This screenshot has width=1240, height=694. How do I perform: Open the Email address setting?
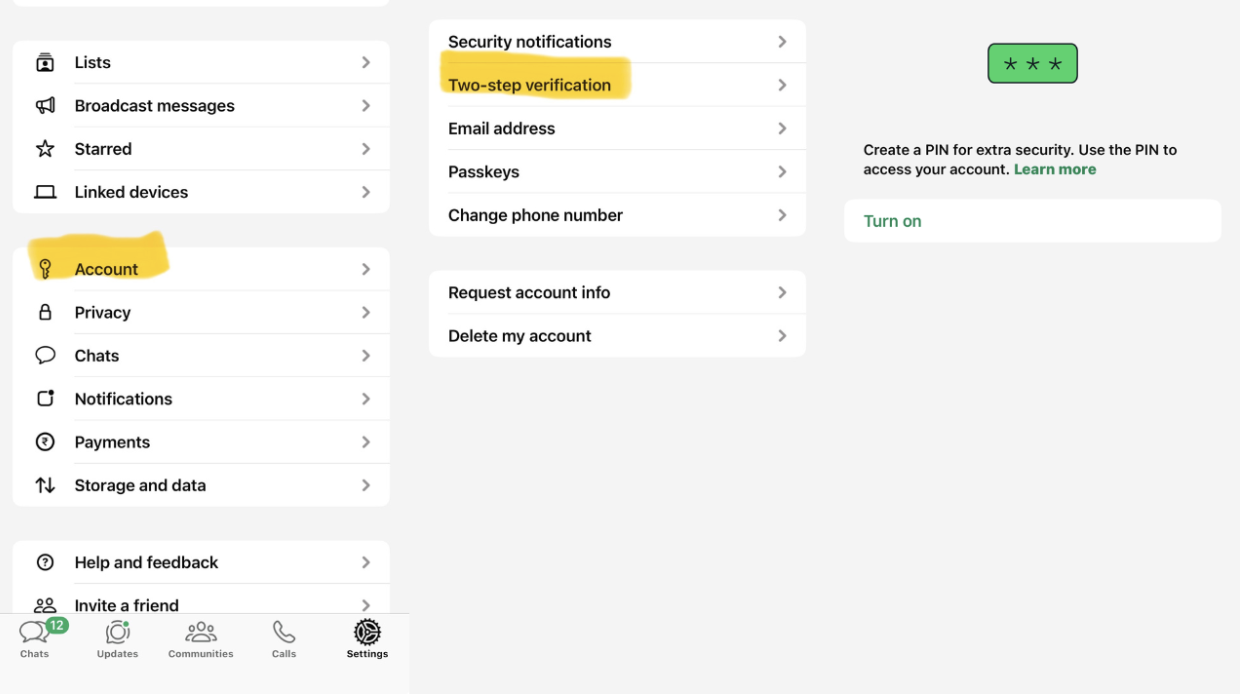click(501, 129)
